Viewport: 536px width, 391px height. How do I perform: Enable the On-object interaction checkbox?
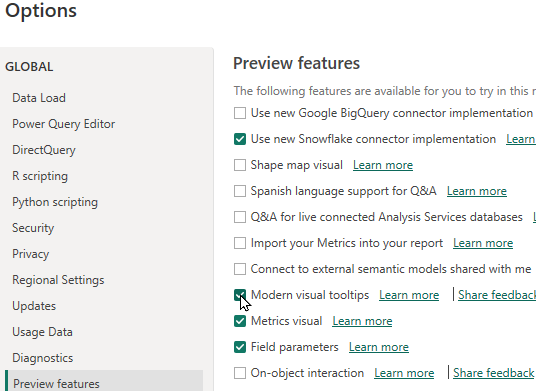tap(240, 373)
